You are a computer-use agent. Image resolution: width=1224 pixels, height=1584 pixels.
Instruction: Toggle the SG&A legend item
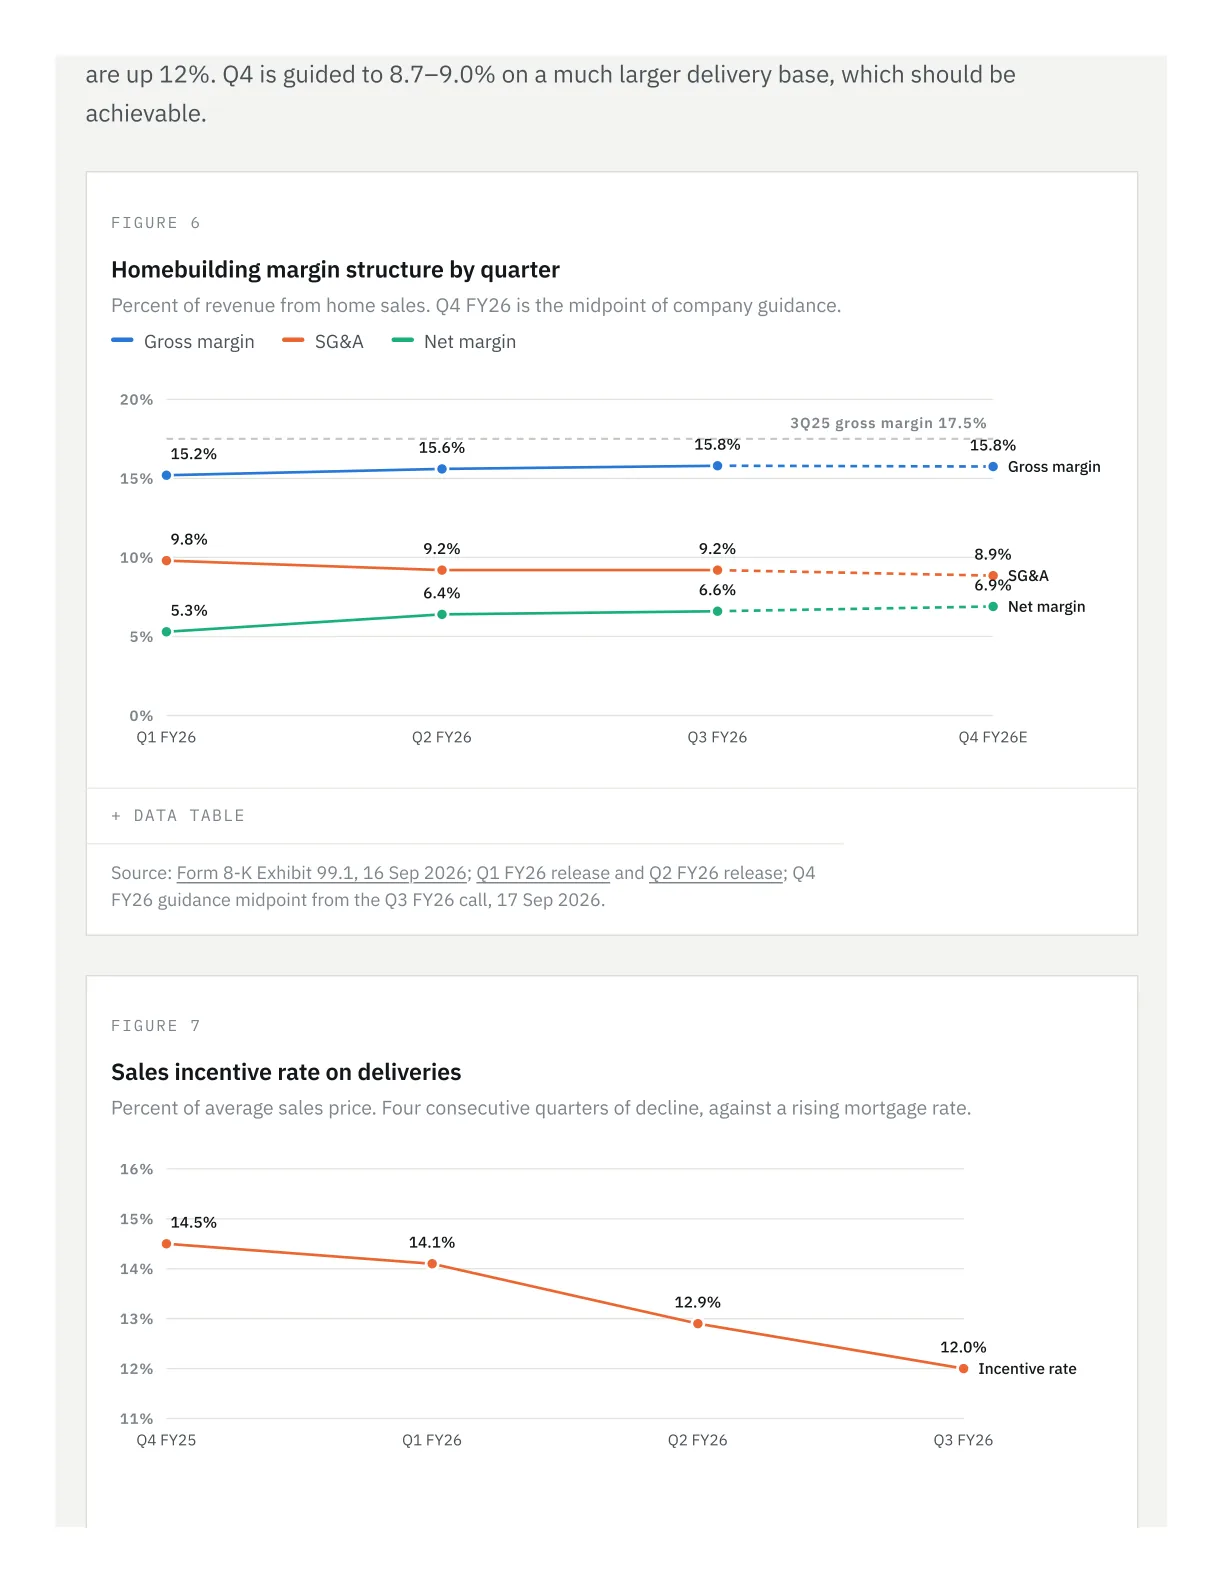323,342
